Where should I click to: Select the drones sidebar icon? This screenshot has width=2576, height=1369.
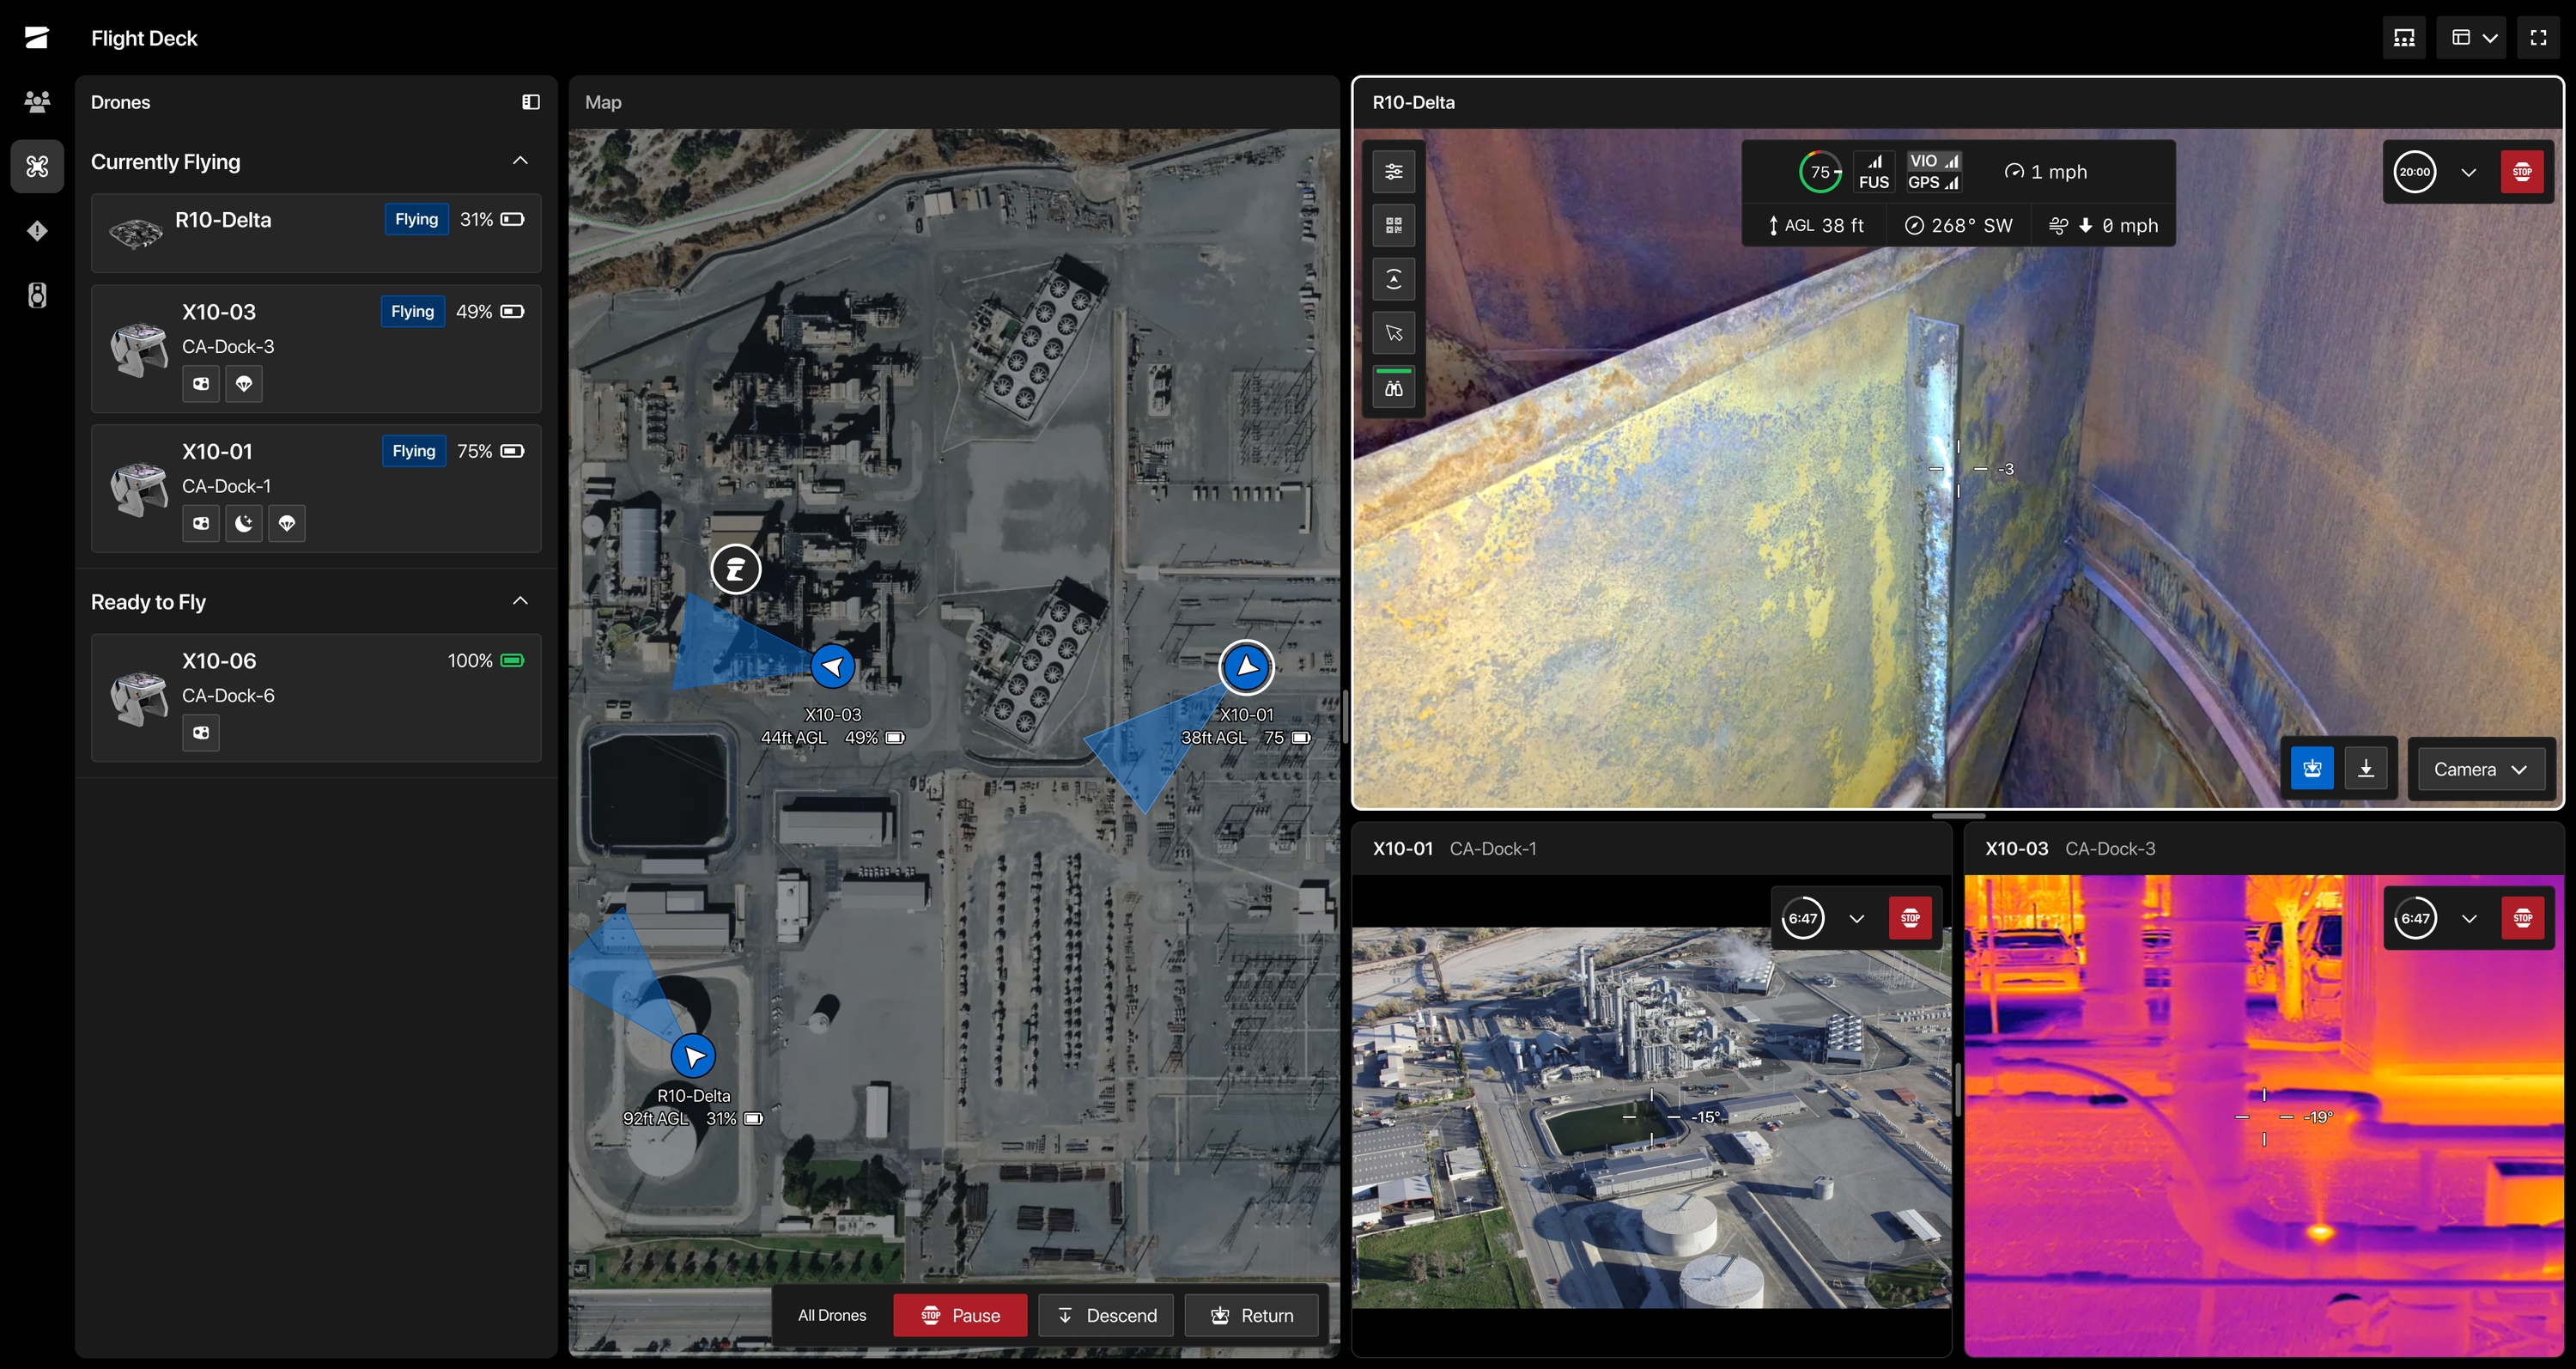37,166
